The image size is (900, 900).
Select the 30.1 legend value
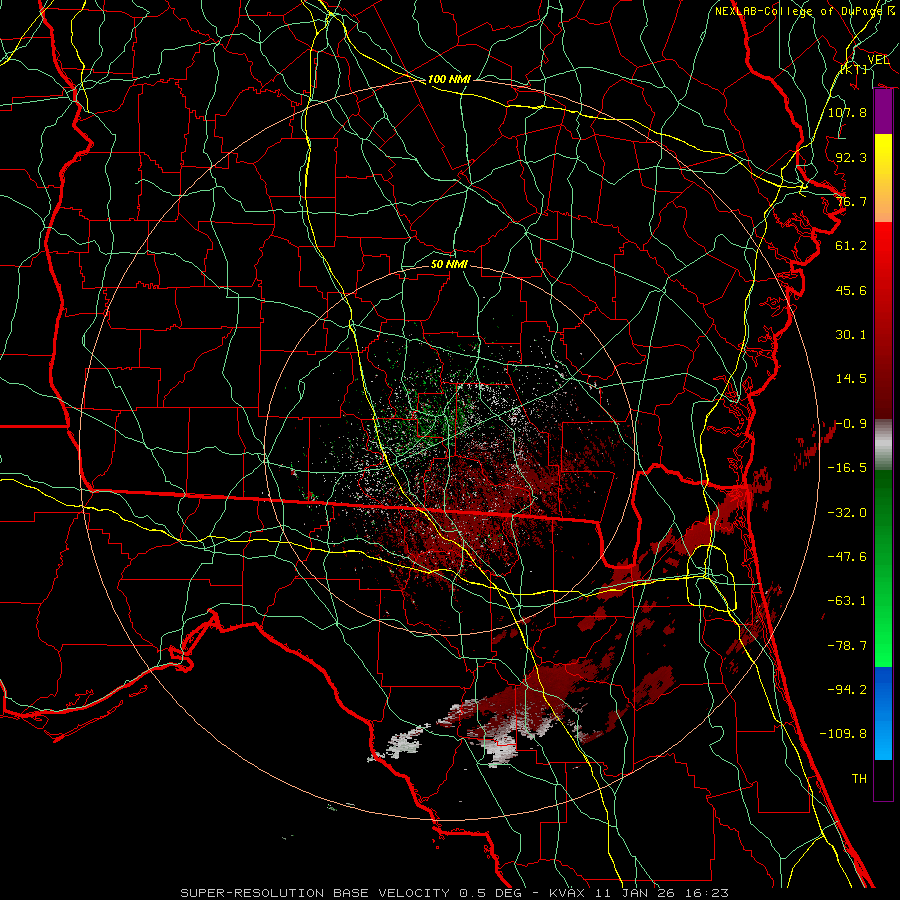[x=851, y=335]
